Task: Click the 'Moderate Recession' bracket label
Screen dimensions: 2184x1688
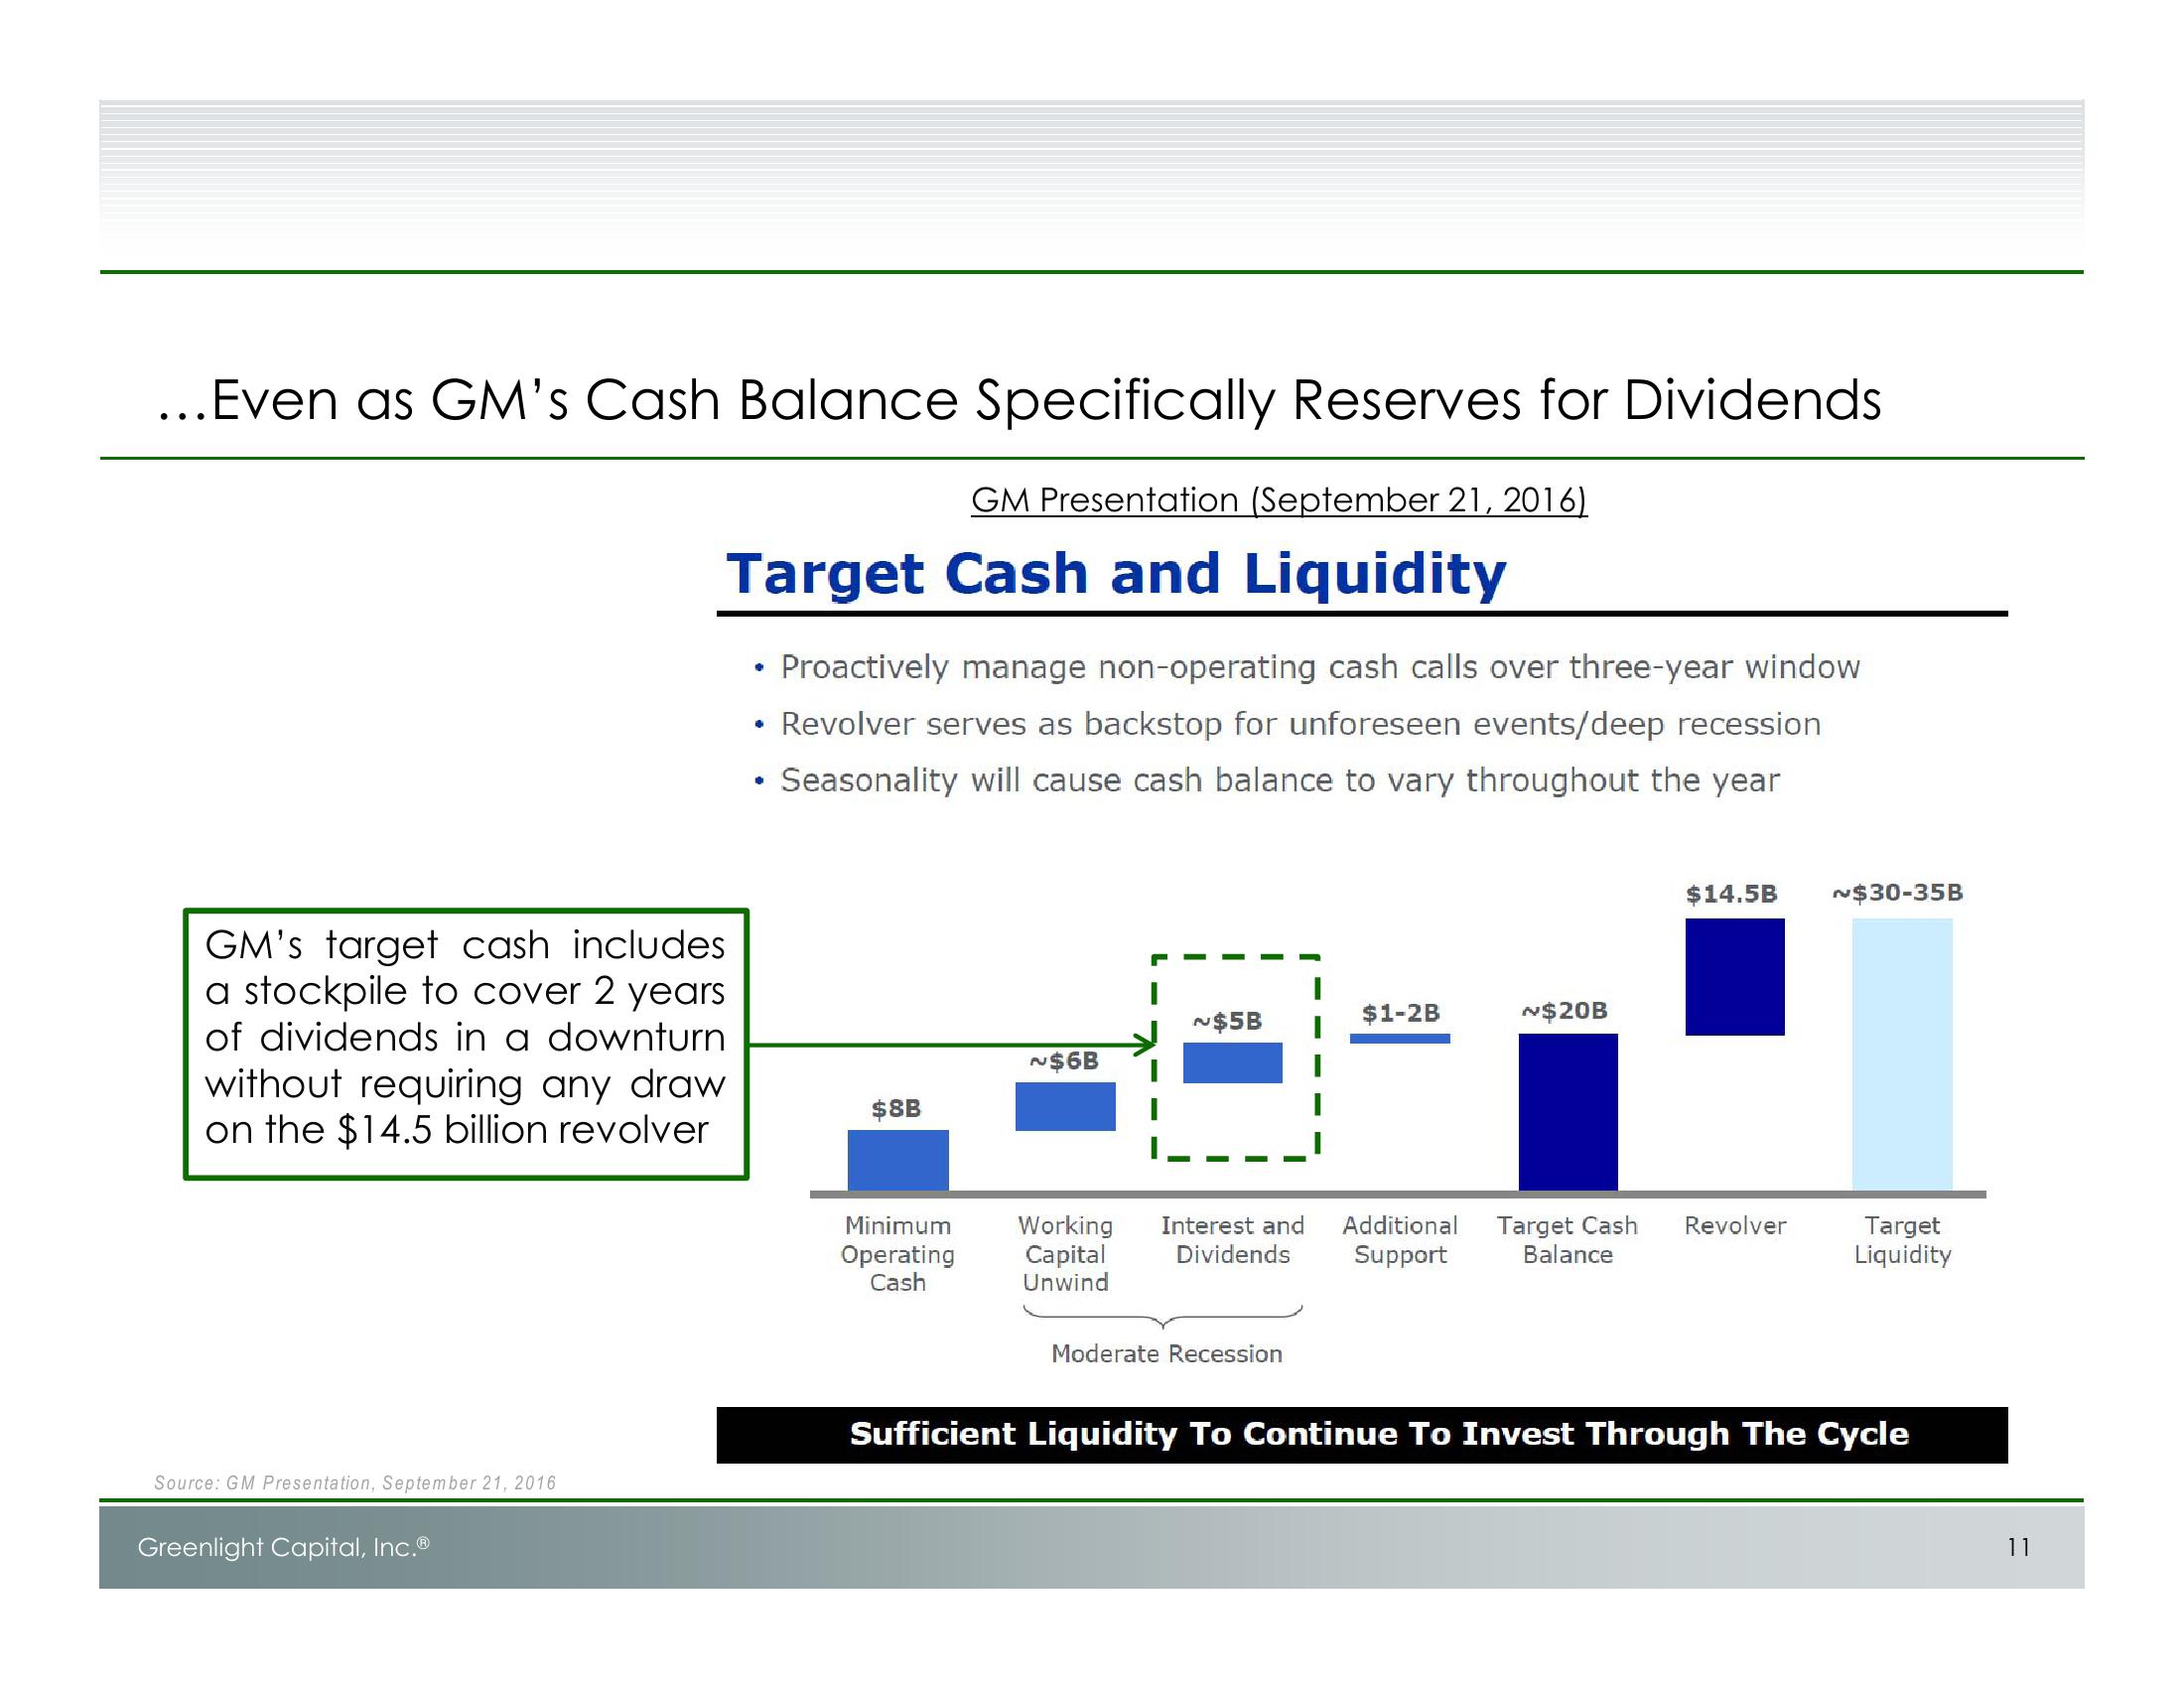Action: tap(1166, 1354)
